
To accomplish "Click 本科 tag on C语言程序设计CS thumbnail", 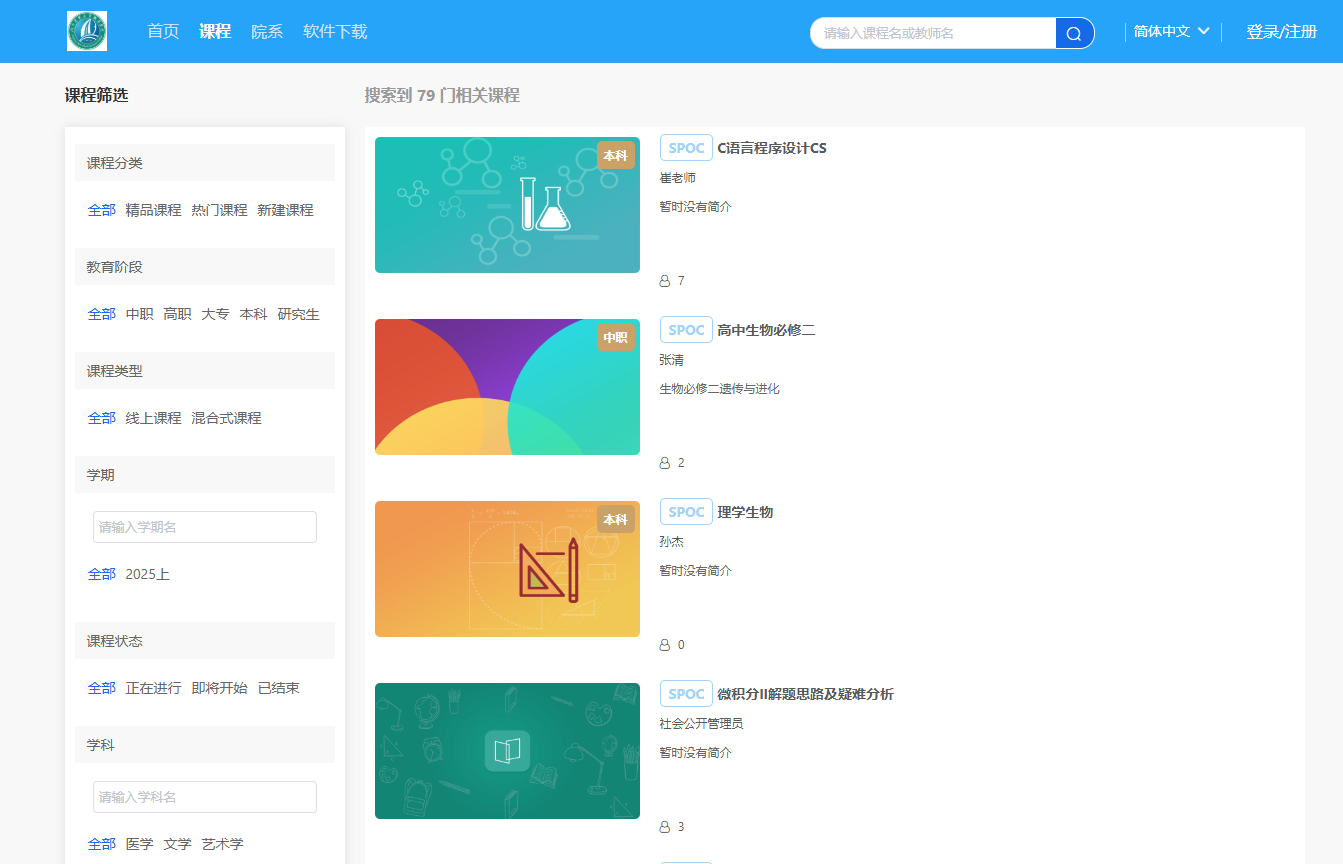I will [616, 155].
